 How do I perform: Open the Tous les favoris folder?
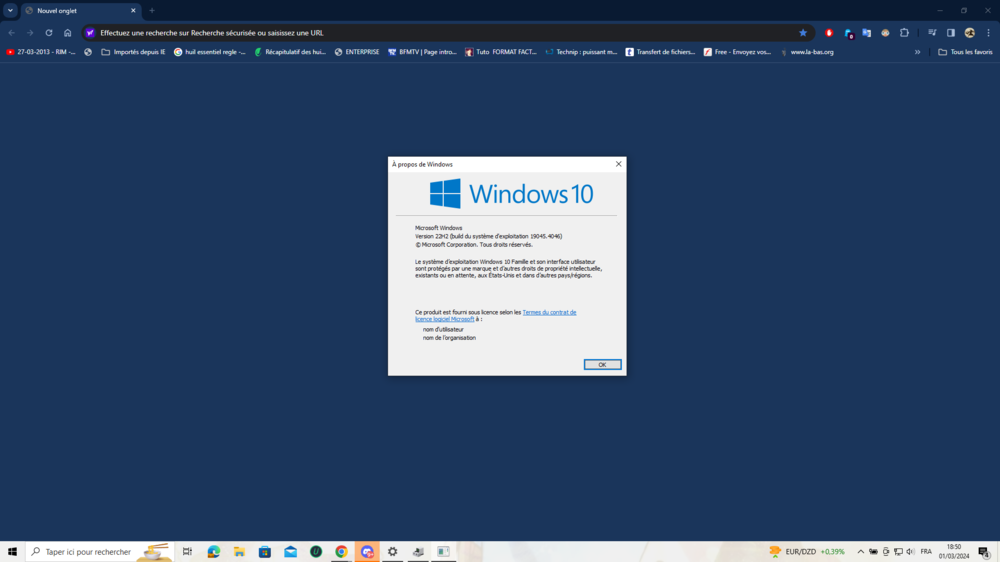pos(965,52)
